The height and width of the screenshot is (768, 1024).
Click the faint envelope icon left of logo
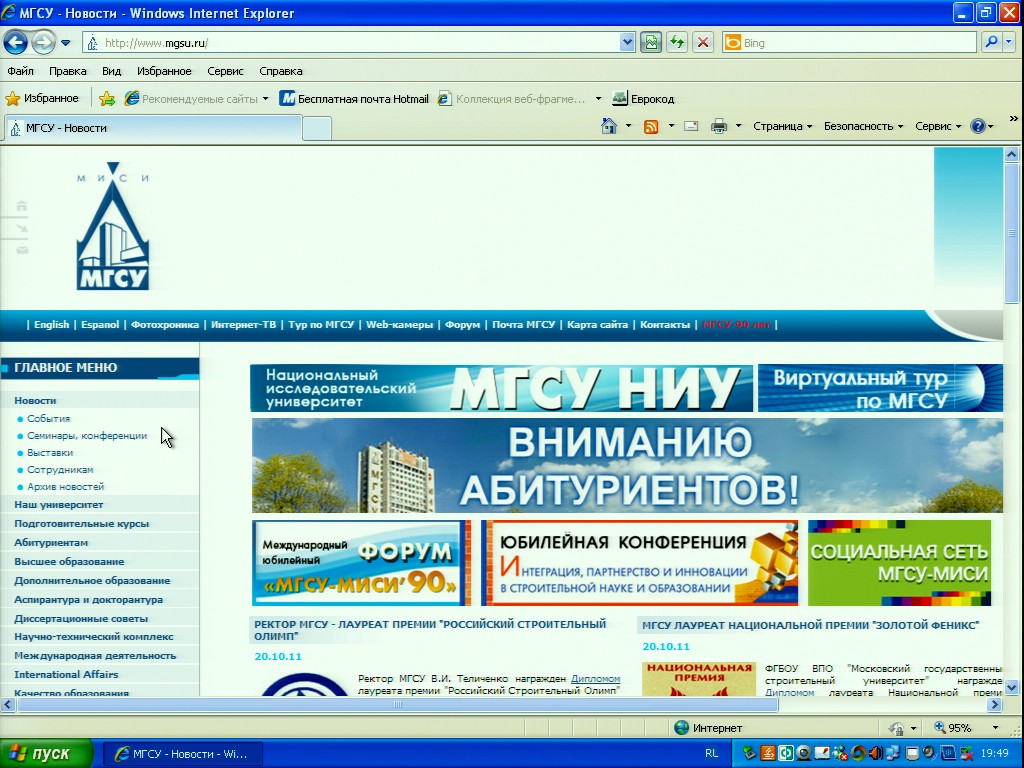click(x=22, y=250)
